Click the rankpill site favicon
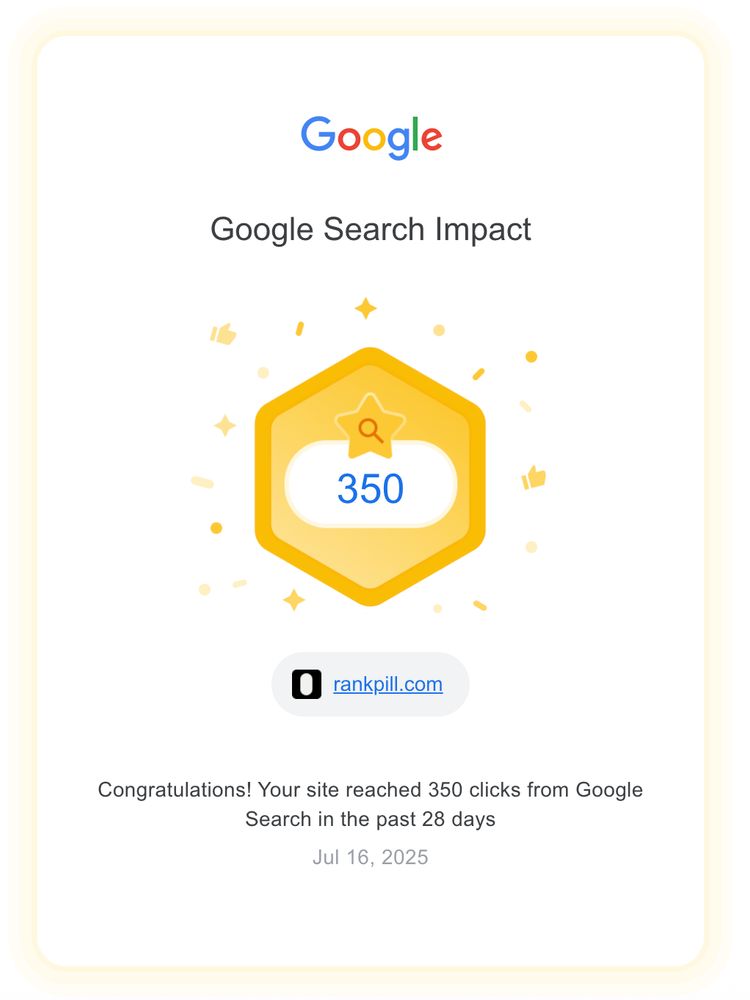750x1000 pixels. point(307,684)
